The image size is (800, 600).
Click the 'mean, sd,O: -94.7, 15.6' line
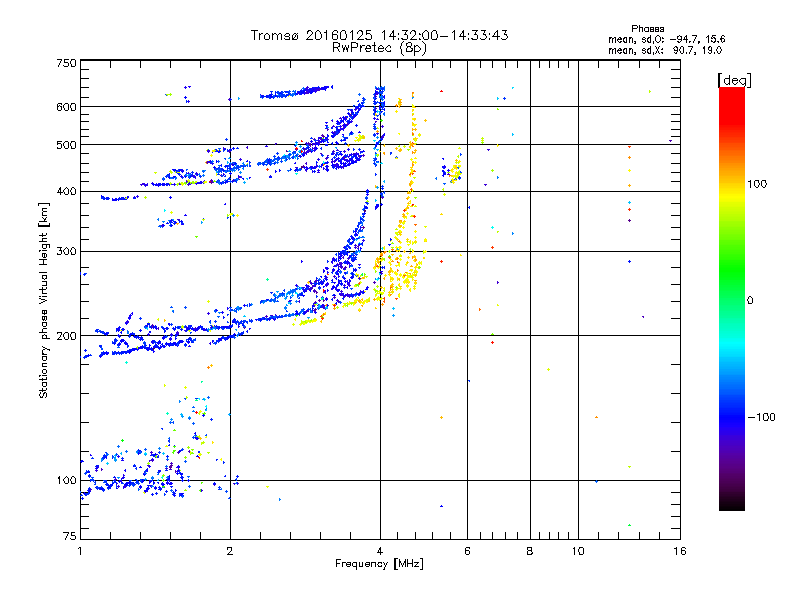tap(666, 39)
